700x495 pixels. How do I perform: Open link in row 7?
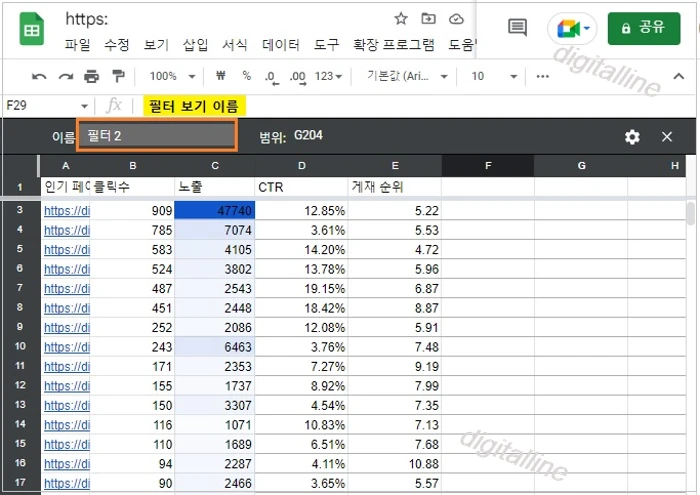[x=67, y=288]
